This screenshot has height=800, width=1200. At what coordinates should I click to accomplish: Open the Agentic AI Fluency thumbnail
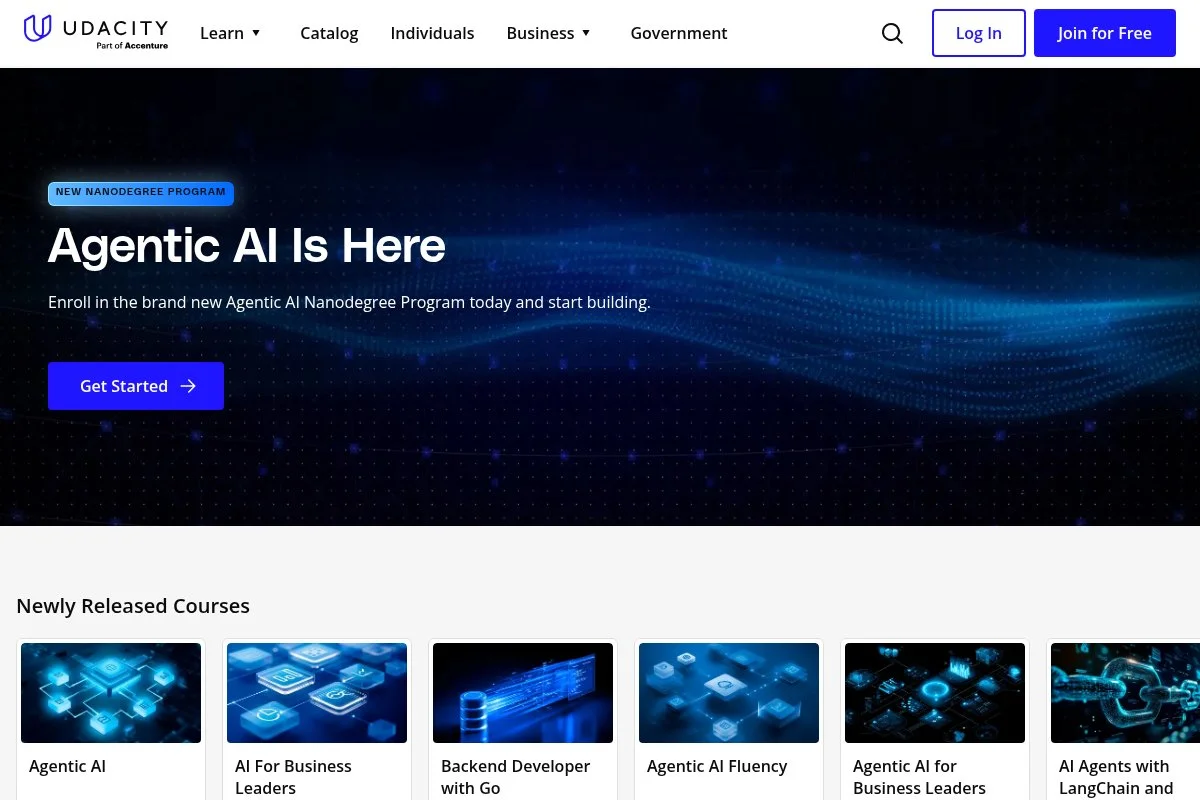[x=729, y=693]
